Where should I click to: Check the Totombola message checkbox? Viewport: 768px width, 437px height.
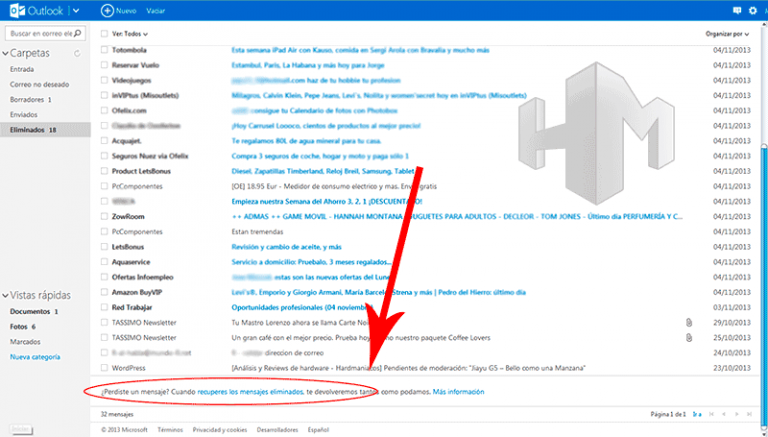(x=104, y=49)
